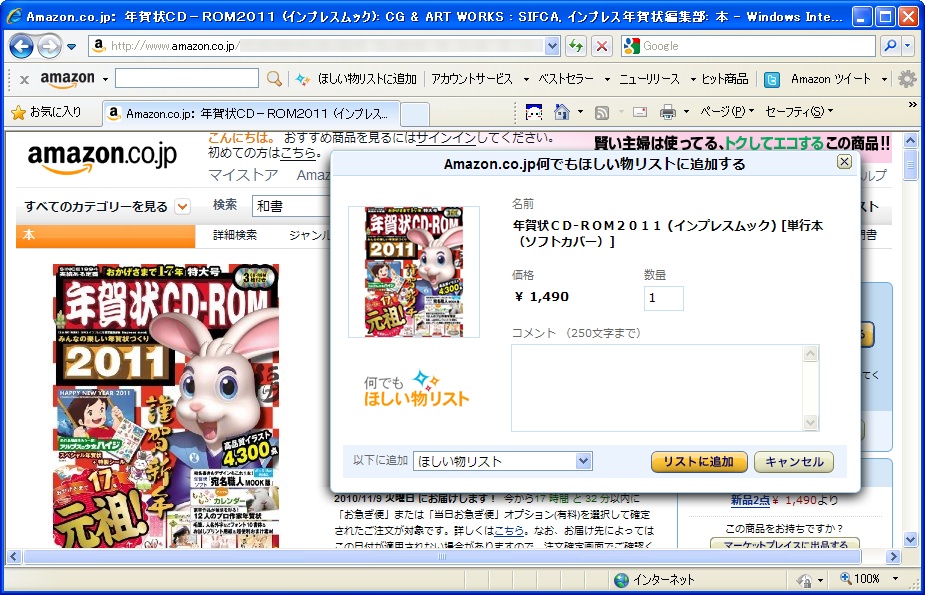Image resolution: width=925 pixels, height=595 pixels.
Task: Open the ベストセラー toolbar menu
Action: click(573, 79)
